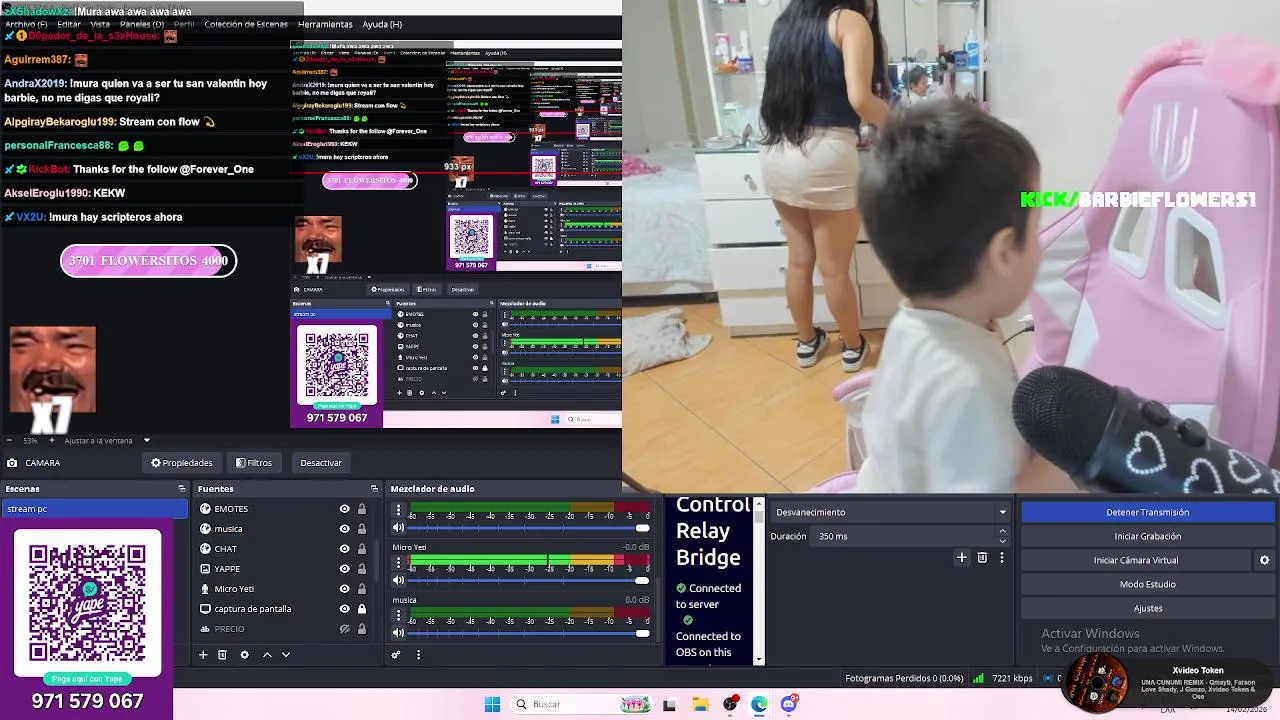This screenshot has width=1280, height=720.
Task: Show the hidden PRECIO source
Action: point(344,629)
